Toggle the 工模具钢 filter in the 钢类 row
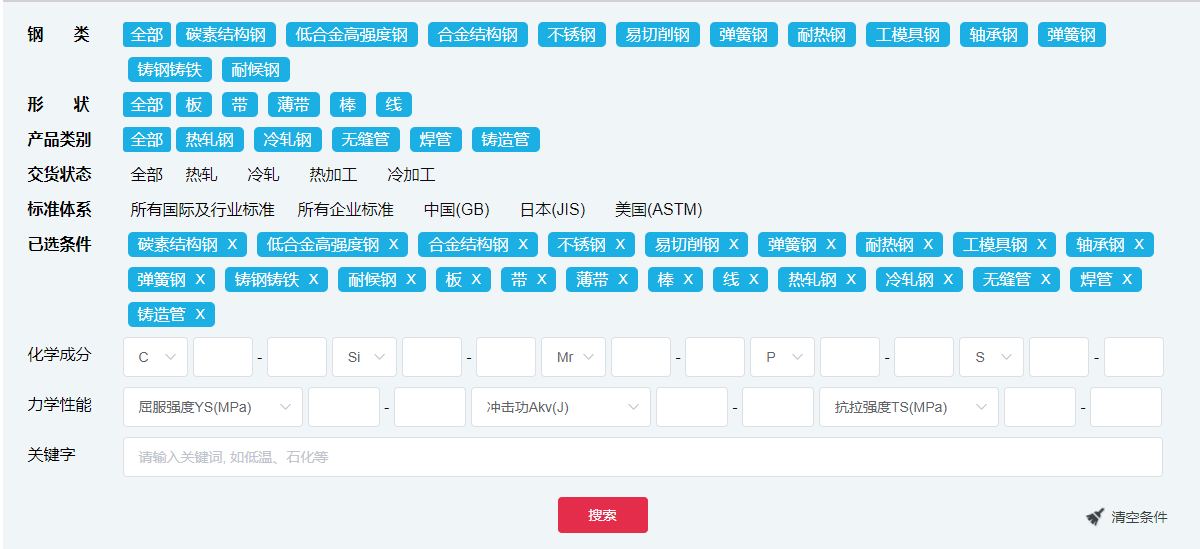1200x549 pixels. (907, 35)
